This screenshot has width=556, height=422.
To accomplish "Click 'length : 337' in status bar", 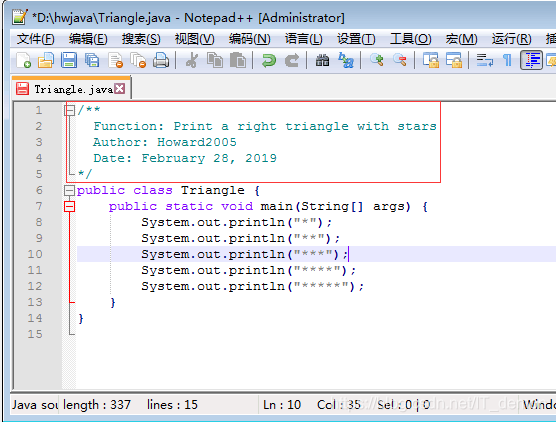I will point(97,405).
